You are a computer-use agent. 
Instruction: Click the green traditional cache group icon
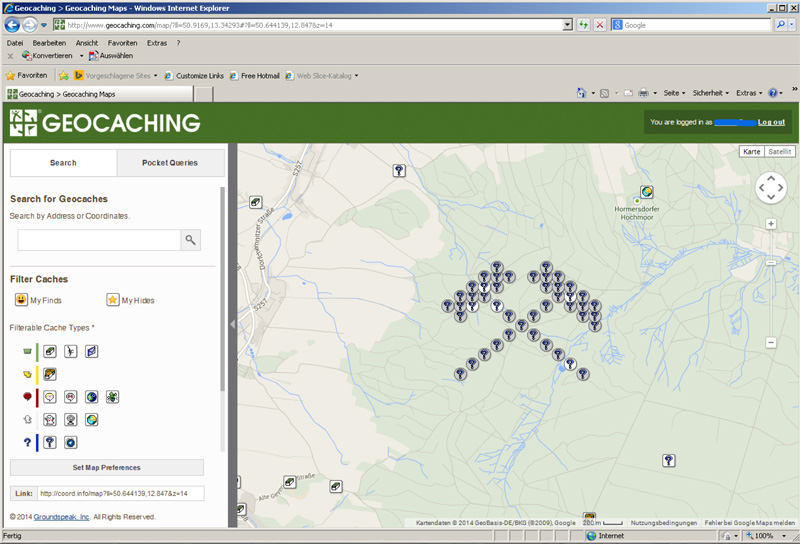(28, 352)
